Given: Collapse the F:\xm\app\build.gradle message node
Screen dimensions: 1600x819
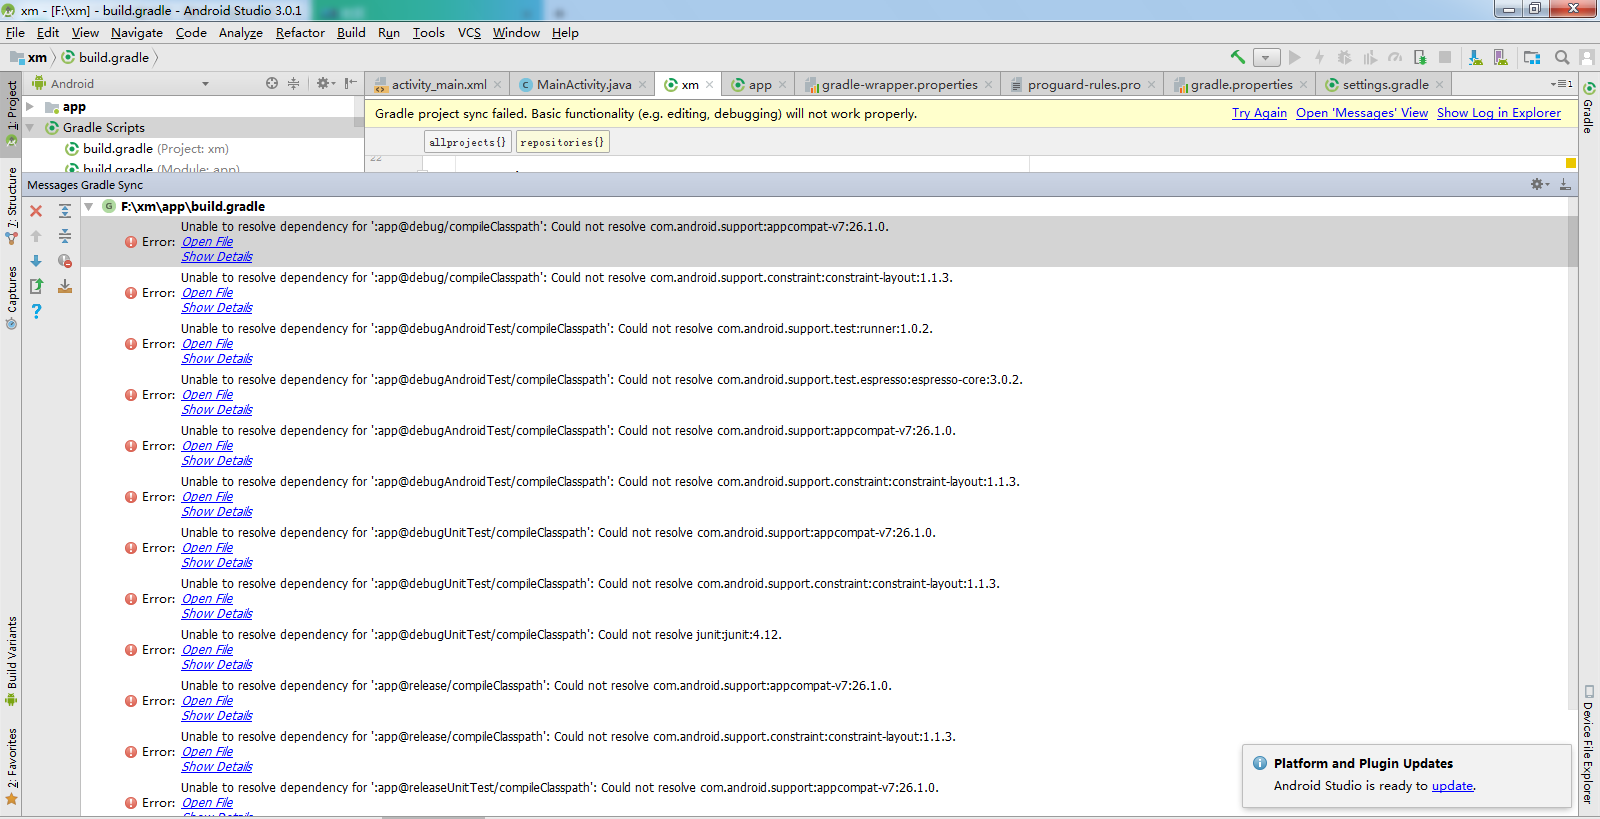Looking at the screenshot, I should [89, 206].
